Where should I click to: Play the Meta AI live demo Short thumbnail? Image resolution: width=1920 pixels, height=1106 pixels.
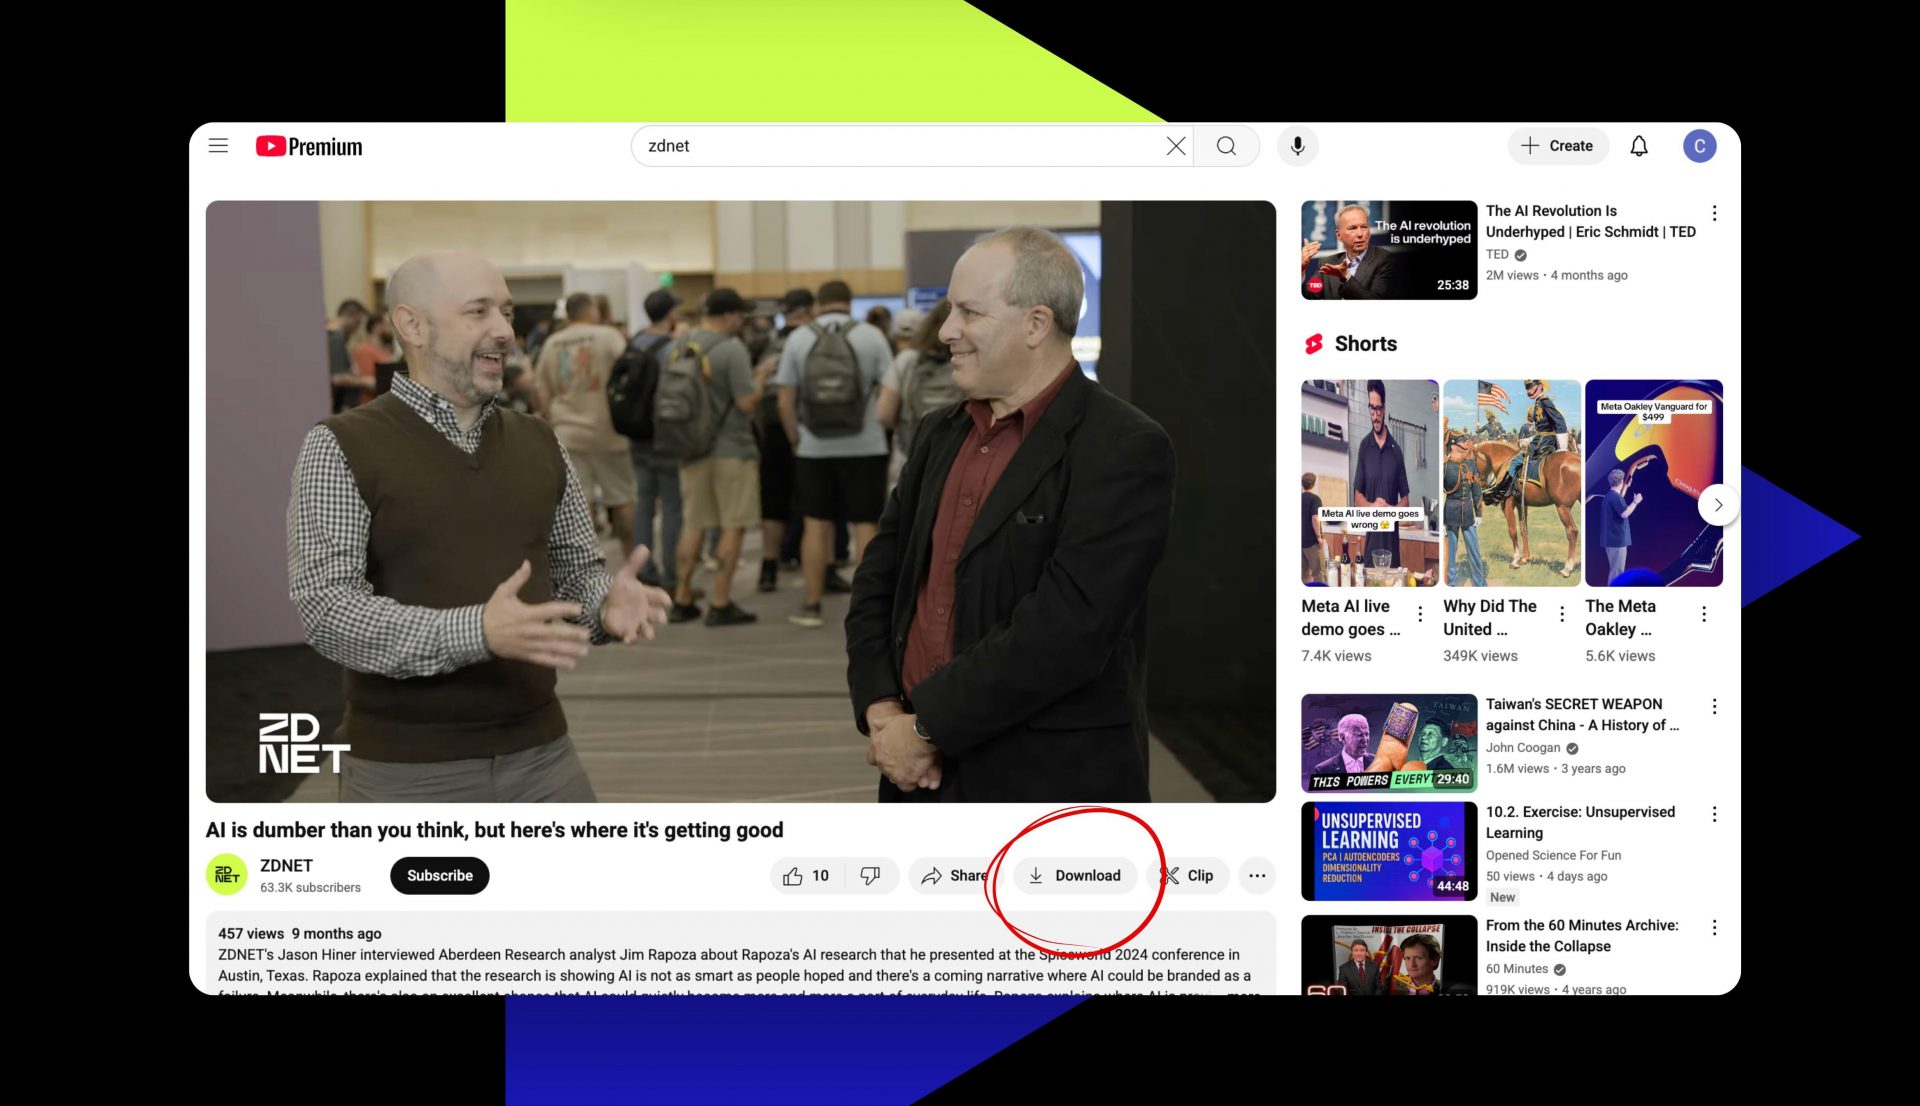[x=1370, y=483]
